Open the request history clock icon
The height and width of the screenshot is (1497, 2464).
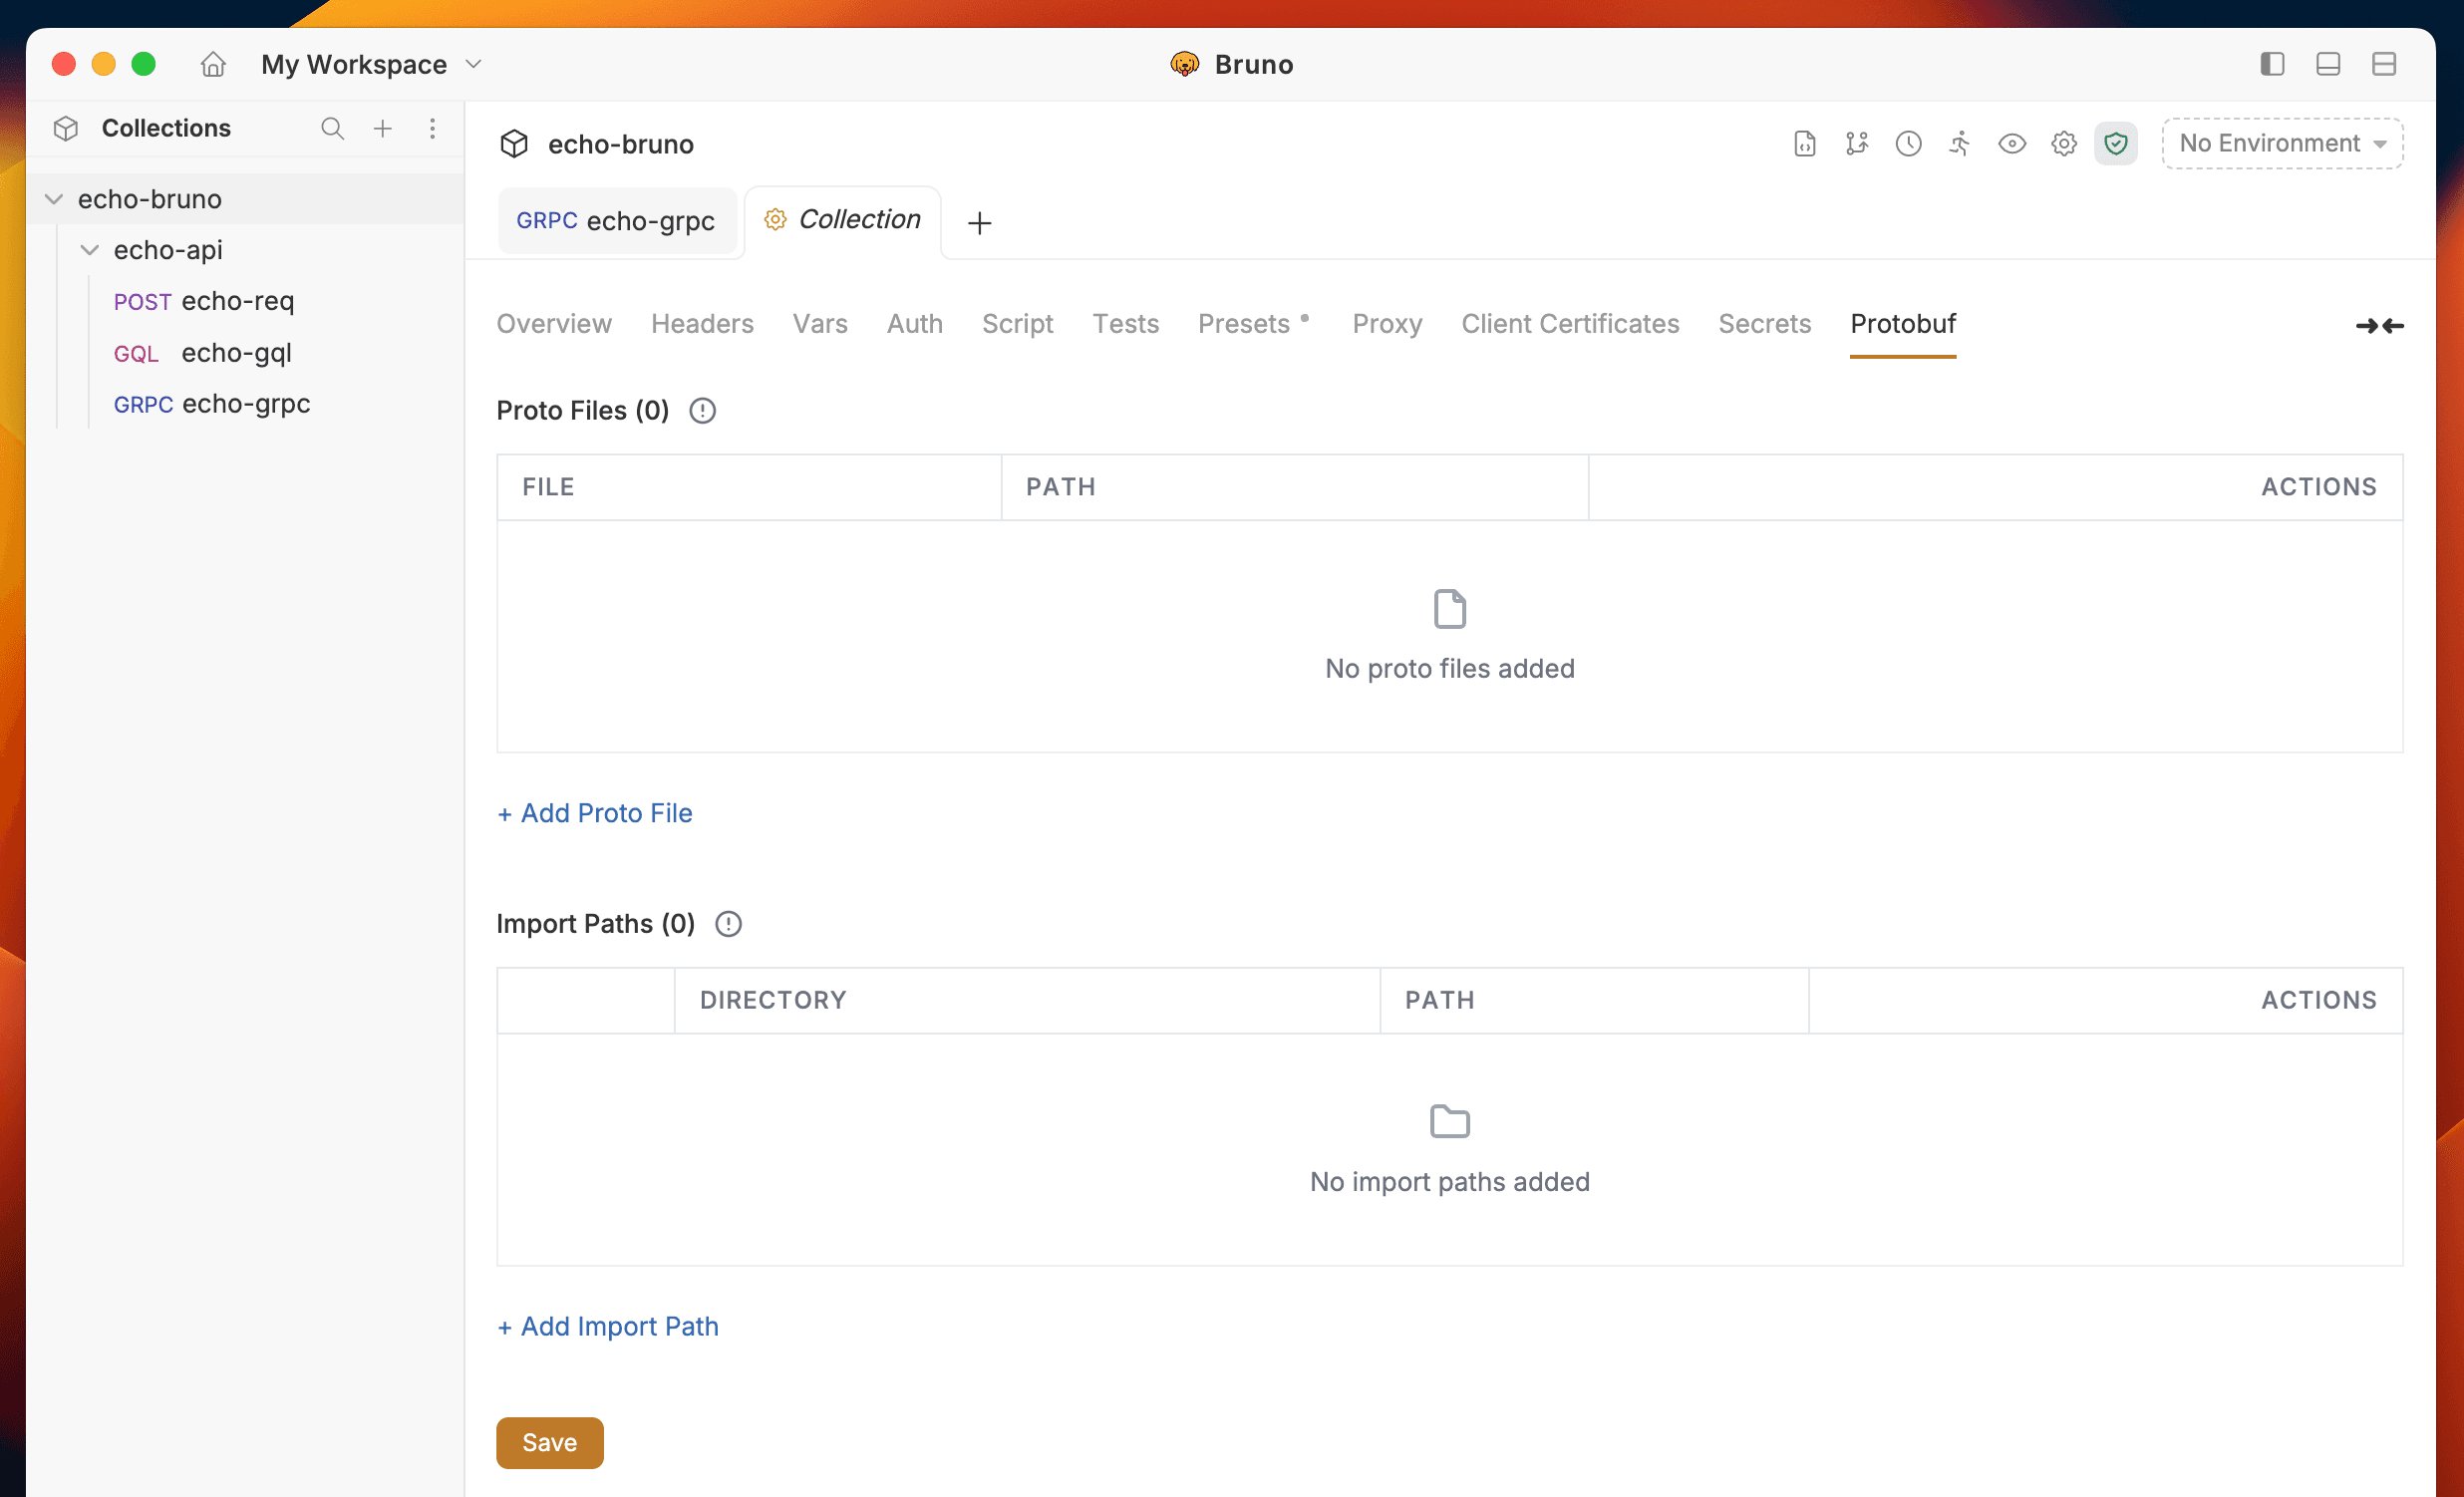click(x=1909, y=143)
